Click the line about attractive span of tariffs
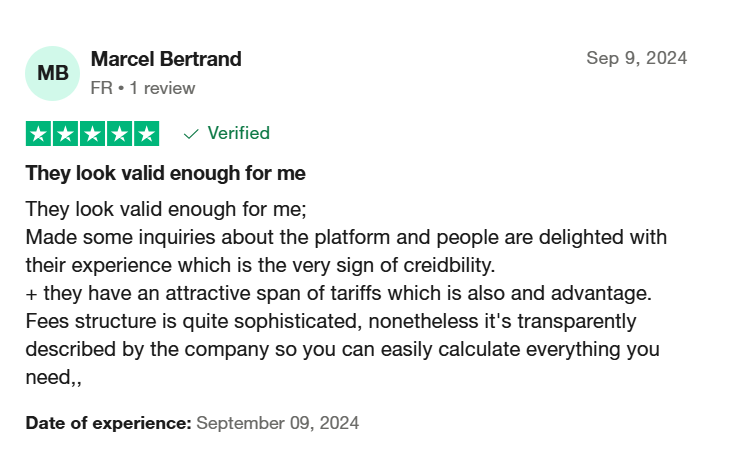The width and height of the screenshot is (740, 466). point(339,293)
